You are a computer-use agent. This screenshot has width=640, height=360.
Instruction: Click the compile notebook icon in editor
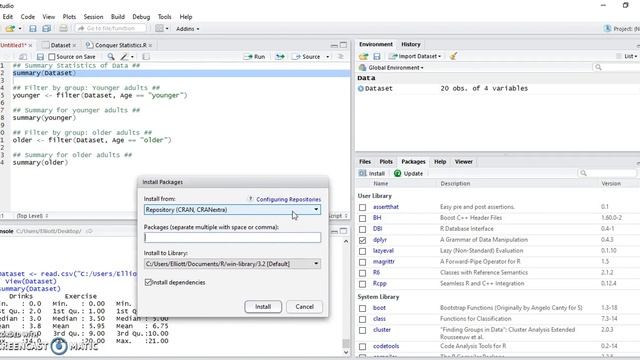[x=146, y=57]
